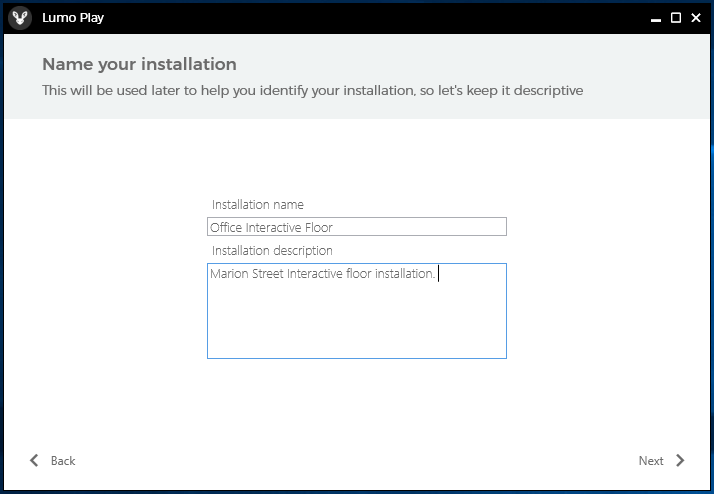Click the "Installation description" field label
Viewport: 714px width, 494px height.
tap(272, 251)
